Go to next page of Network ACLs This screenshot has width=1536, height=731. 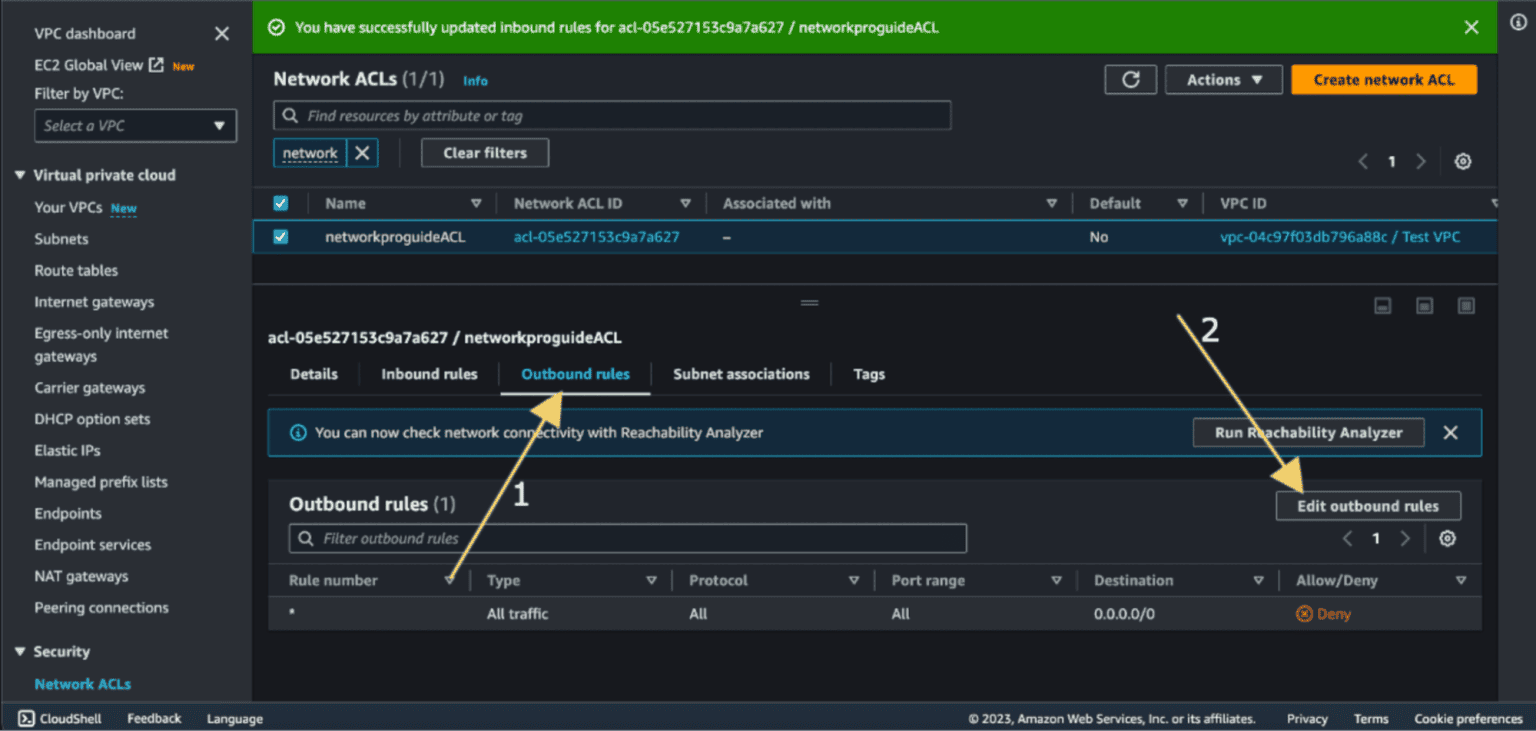(x=1421, y=161)
